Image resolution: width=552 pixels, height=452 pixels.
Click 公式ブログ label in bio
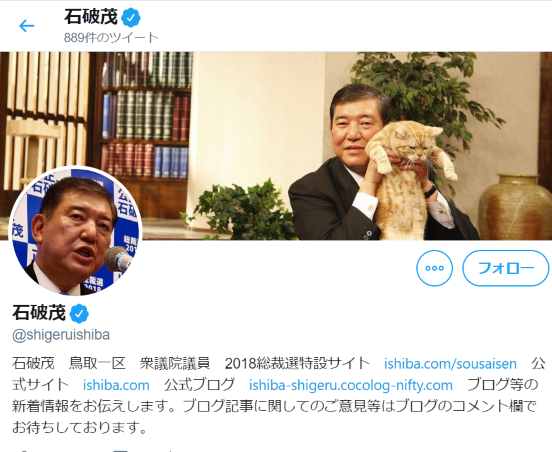tap(199, 385)
